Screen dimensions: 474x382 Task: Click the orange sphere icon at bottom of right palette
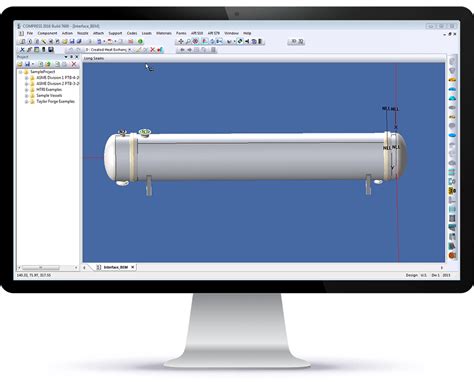(x=452, y=255)
